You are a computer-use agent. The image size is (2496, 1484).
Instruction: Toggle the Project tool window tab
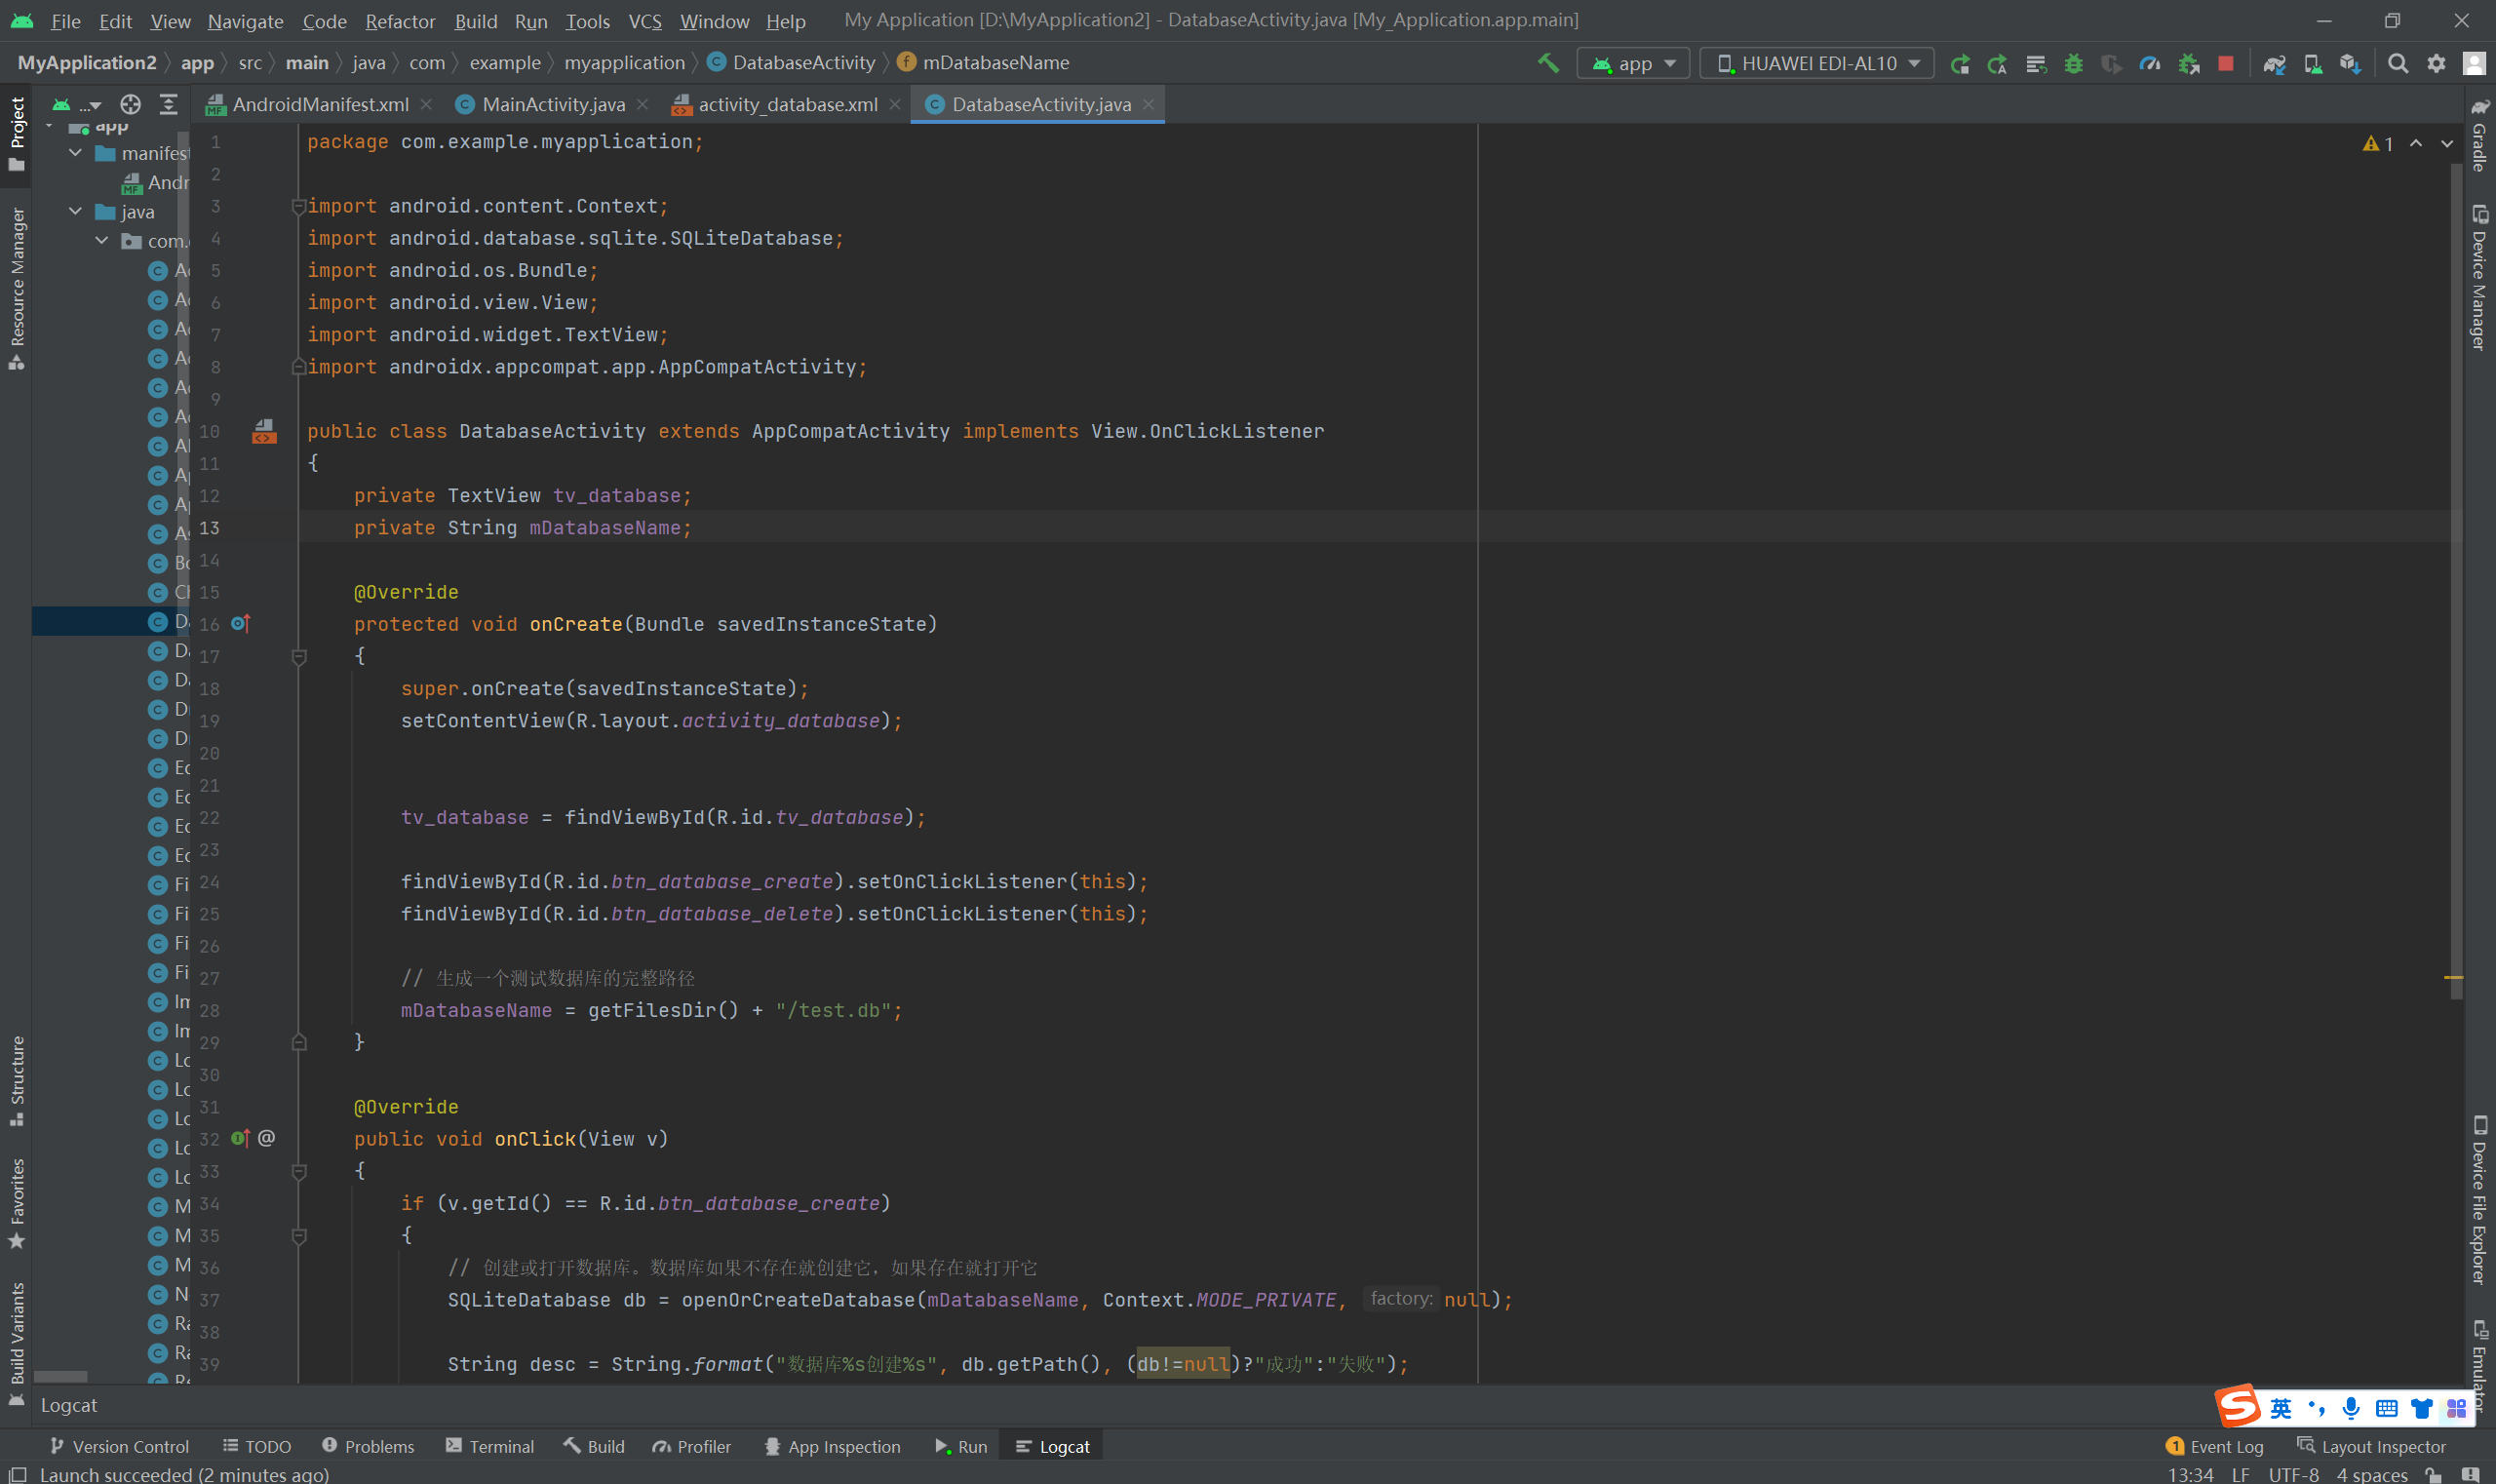[17, 133]
